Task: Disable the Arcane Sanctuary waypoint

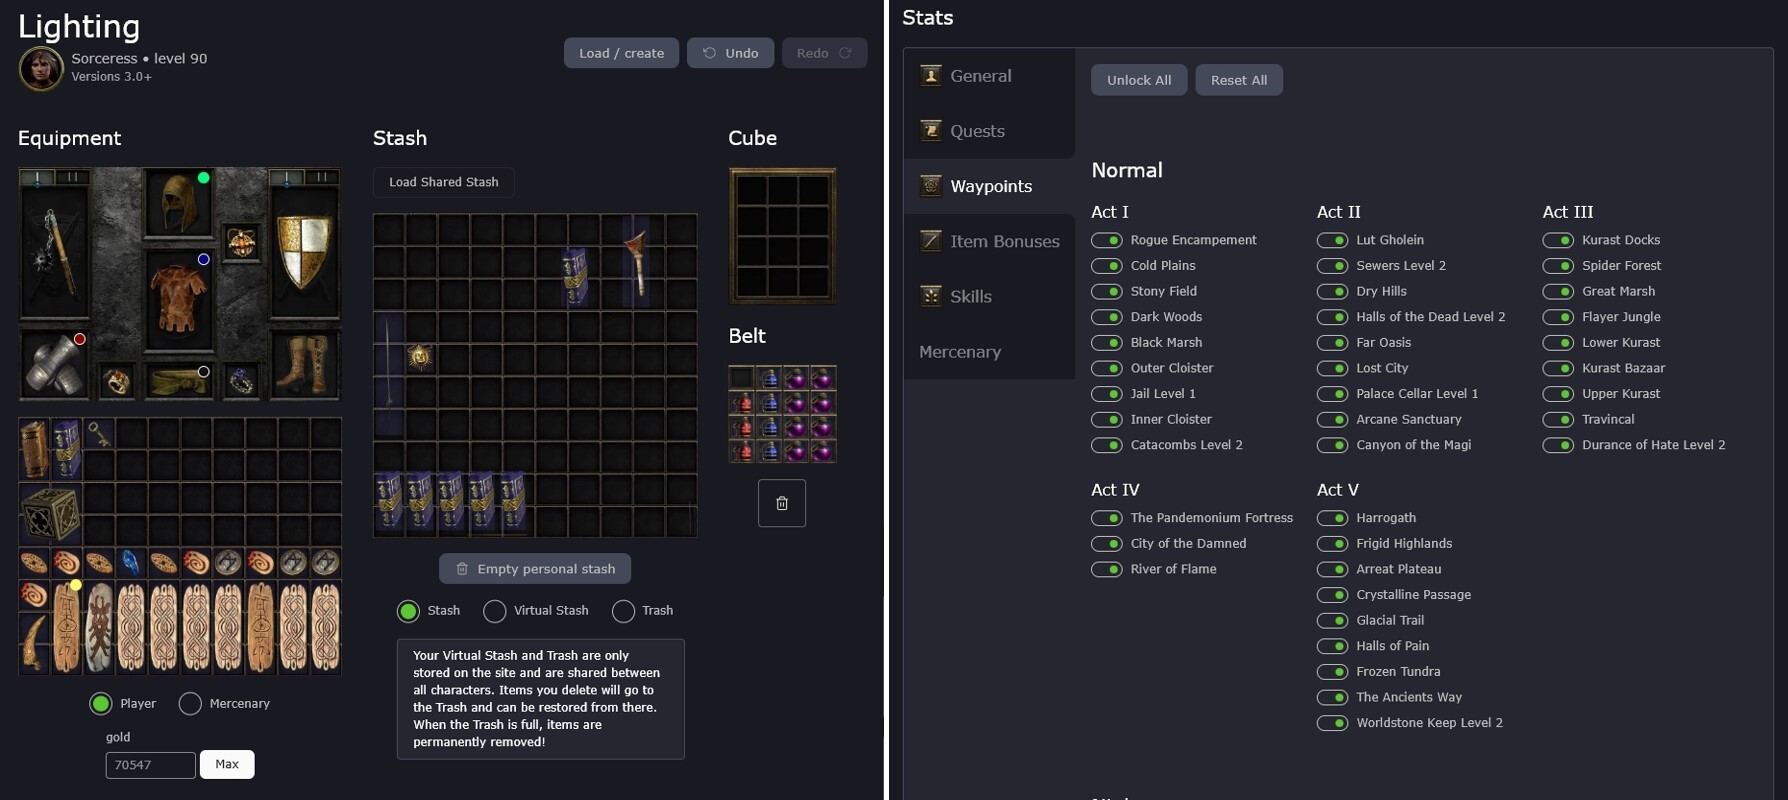Action: coord(1332,420)
